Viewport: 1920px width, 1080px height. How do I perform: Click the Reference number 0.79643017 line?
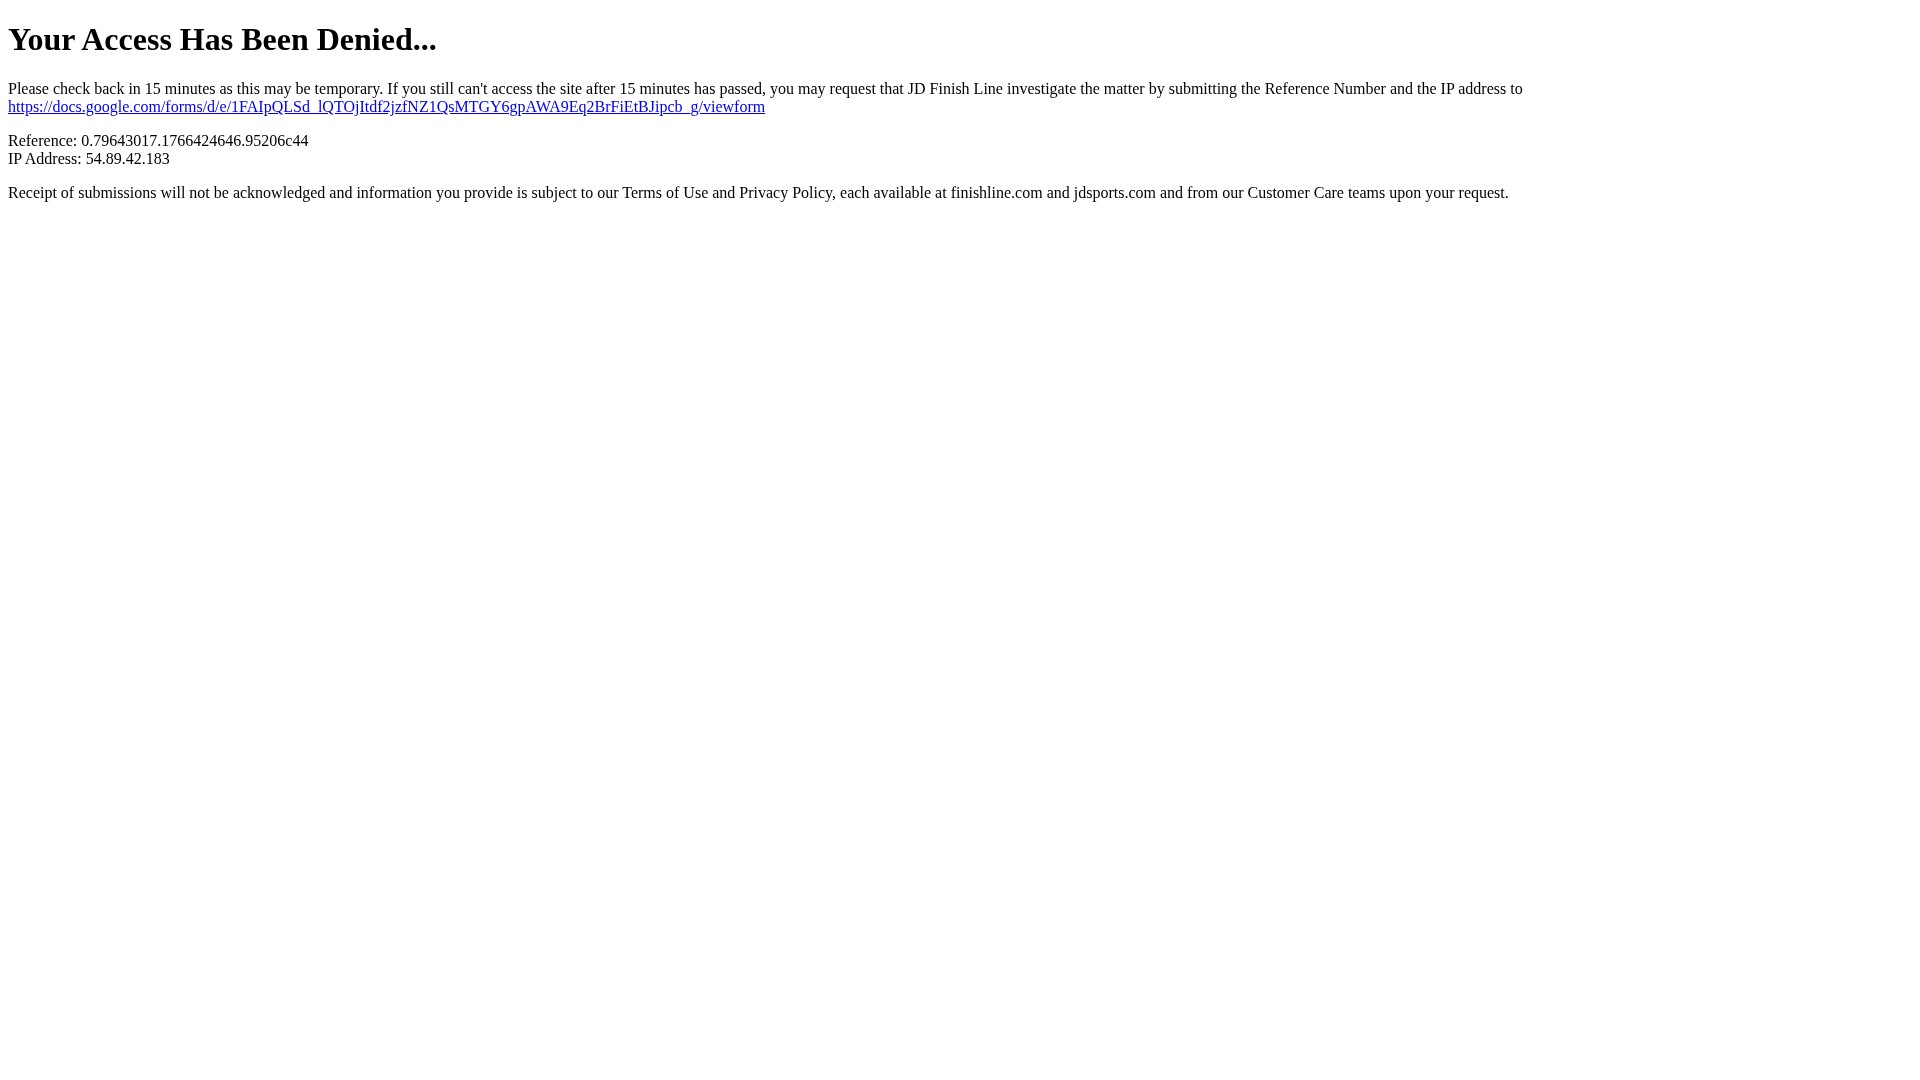158,141
